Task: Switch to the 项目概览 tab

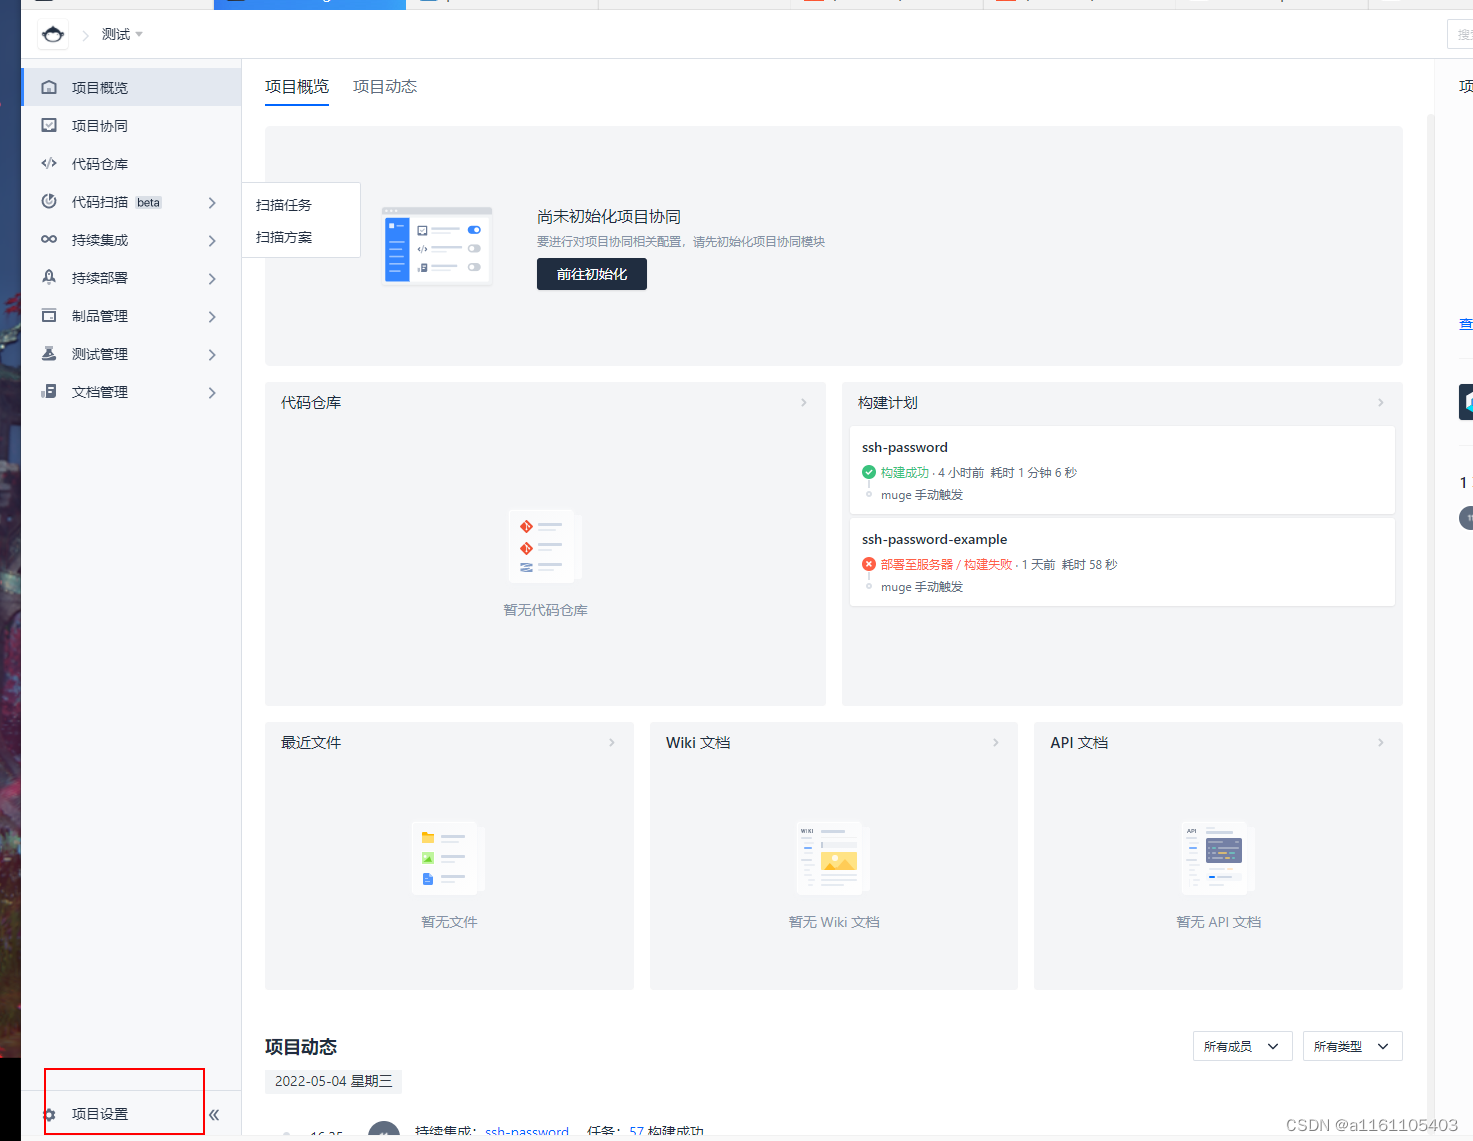Action: tap(297, 86)
